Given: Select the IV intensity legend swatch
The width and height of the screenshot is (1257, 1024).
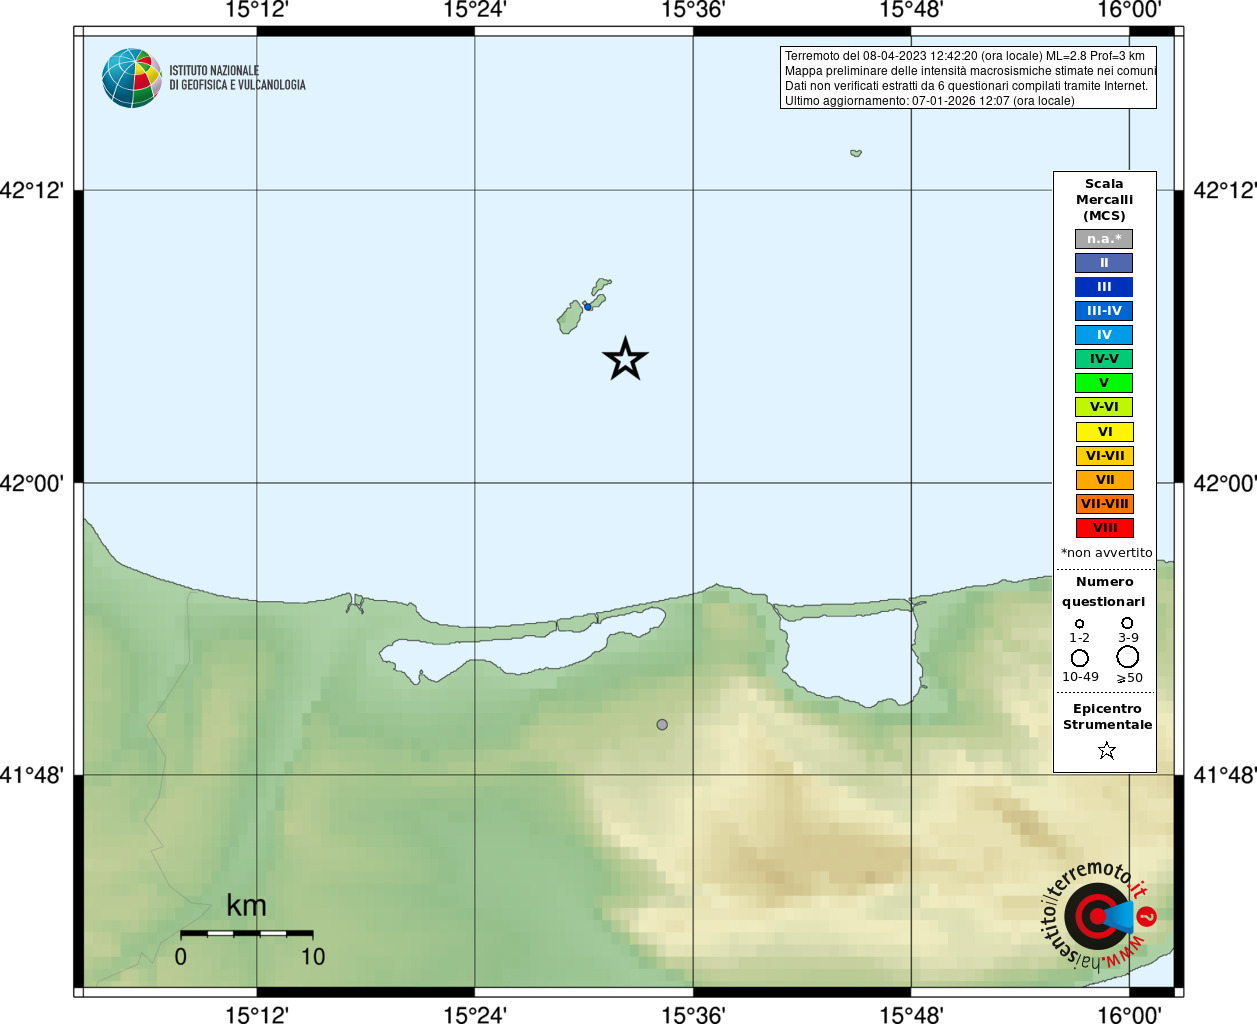Looking at the screenshot, I should tap(1104, 335).
